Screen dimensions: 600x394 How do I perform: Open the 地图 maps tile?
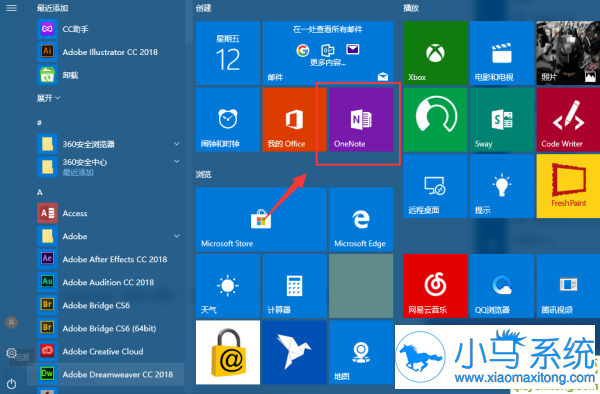(x=361, y=353)
